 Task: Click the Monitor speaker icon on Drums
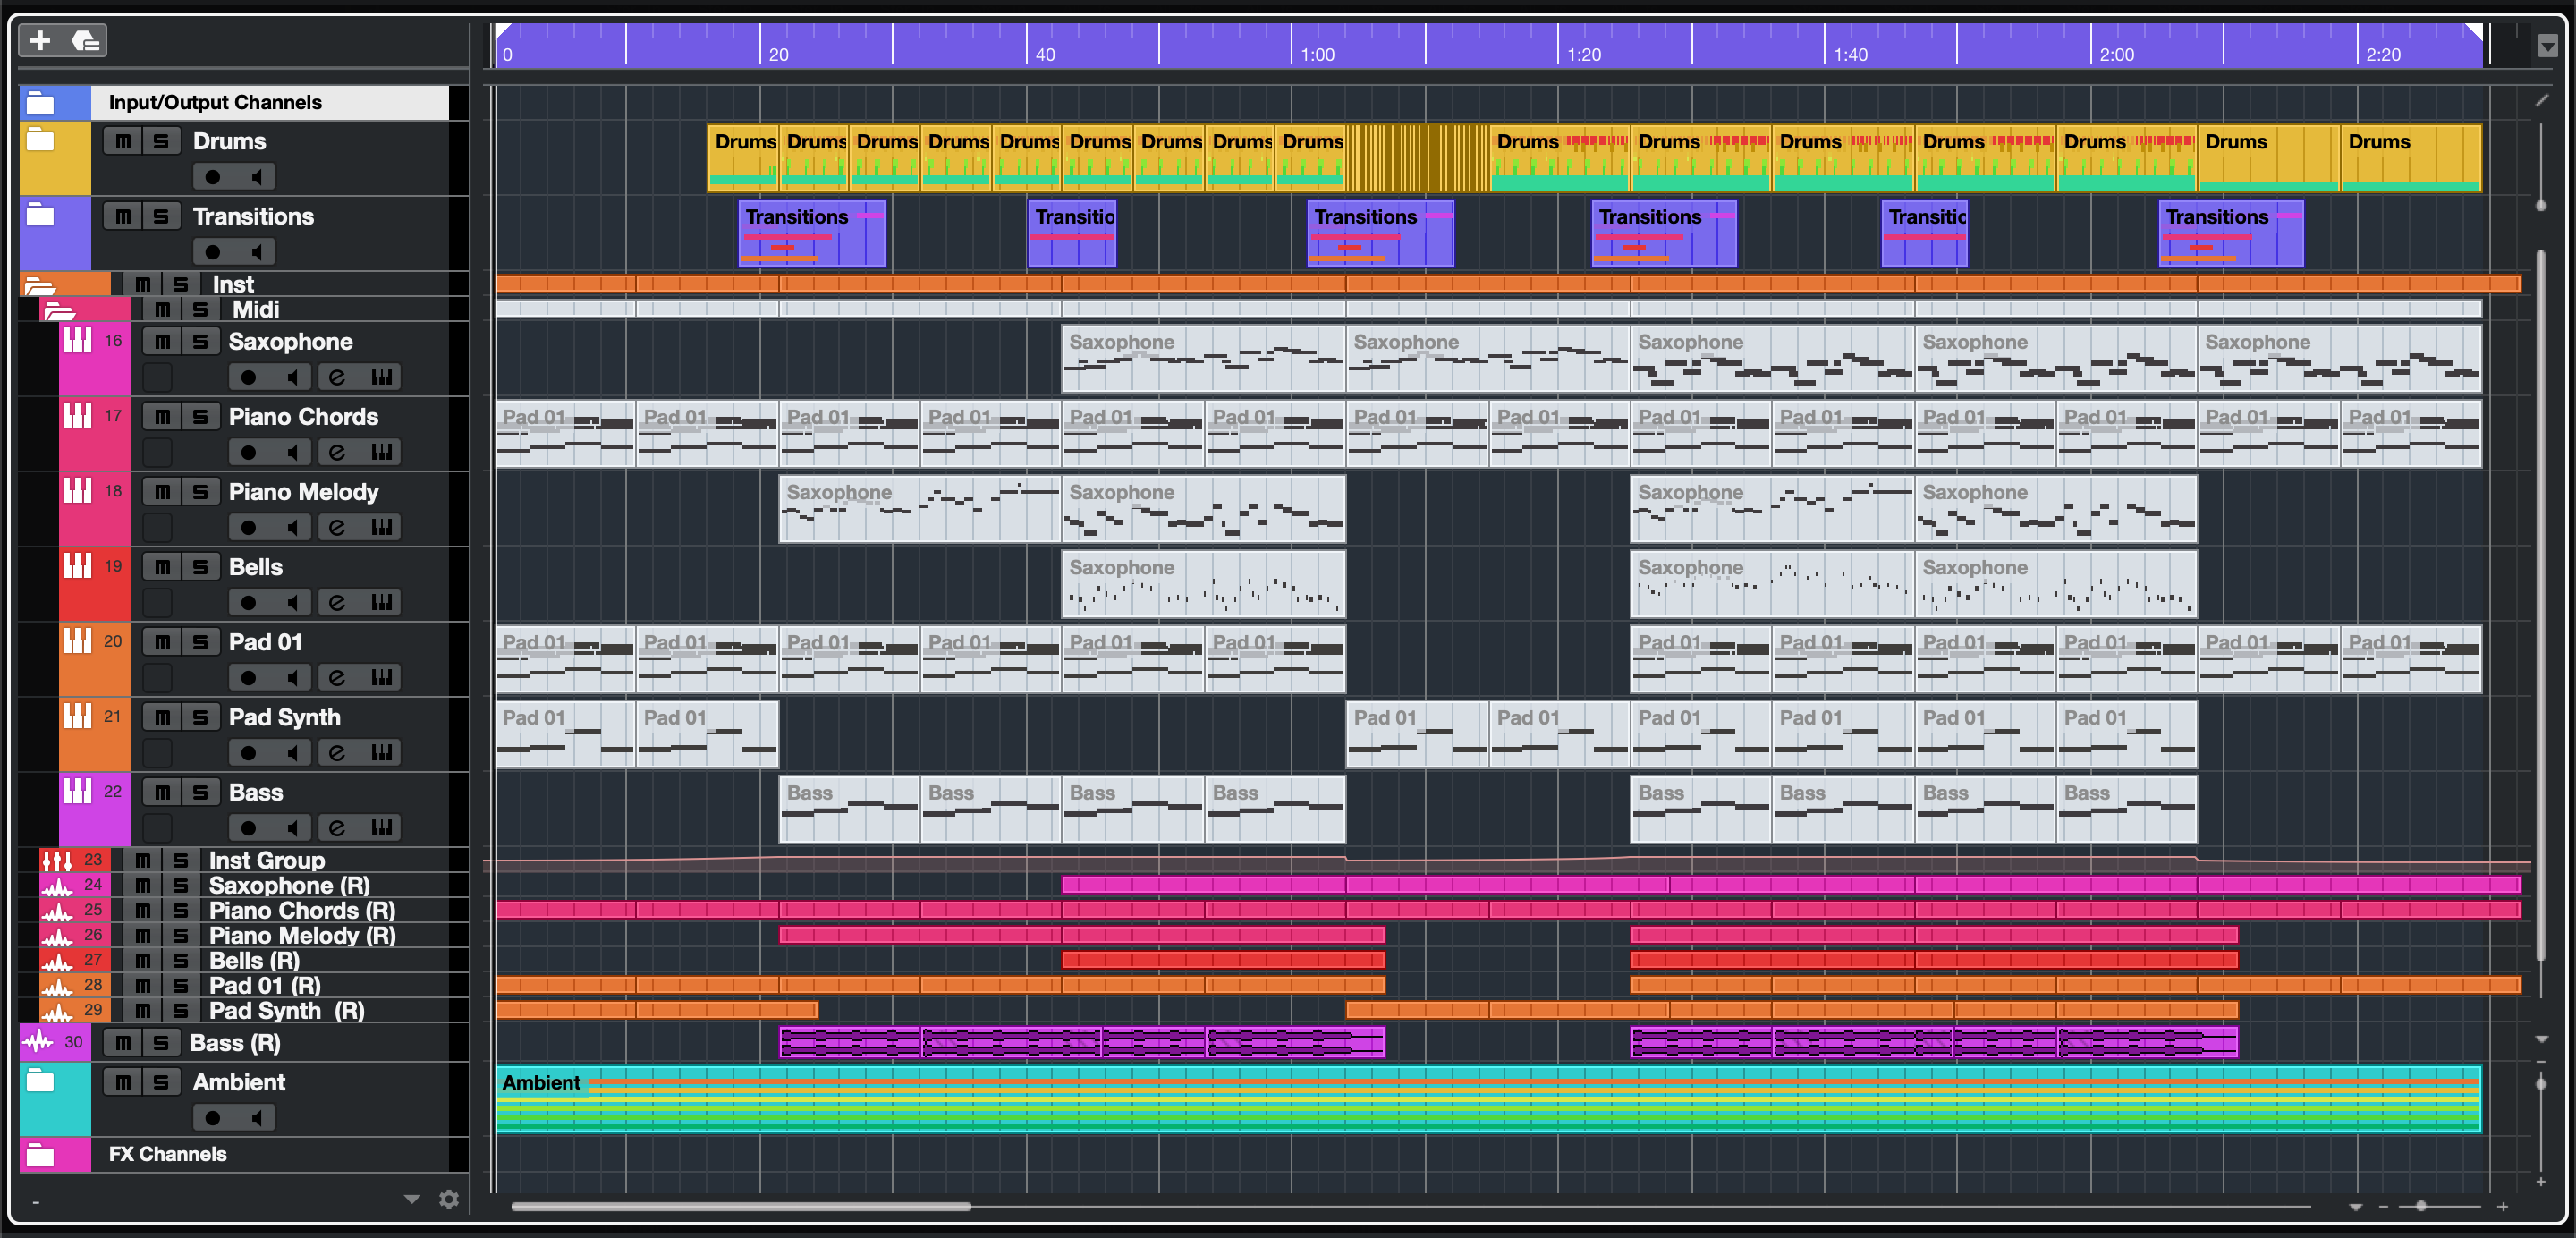(x=258, y=177)
